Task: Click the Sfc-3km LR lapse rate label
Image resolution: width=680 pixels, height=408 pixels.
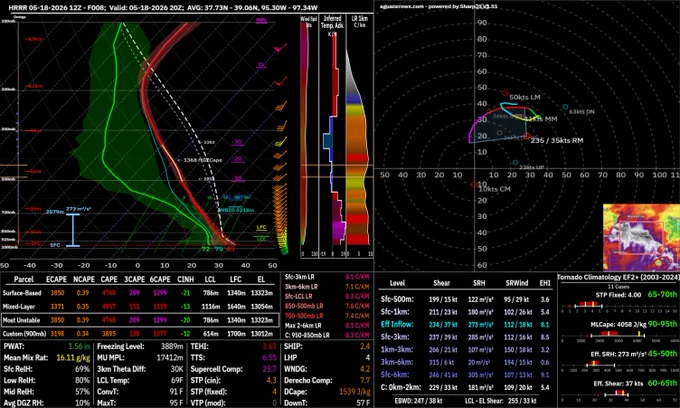Action: (x=302, y=277)
